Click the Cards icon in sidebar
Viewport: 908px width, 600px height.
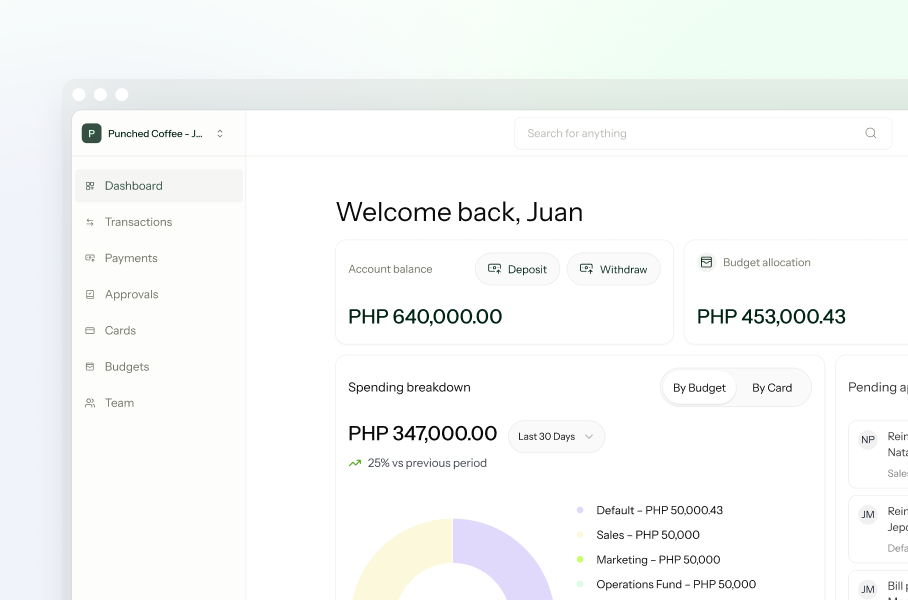(x=90, y=331)
